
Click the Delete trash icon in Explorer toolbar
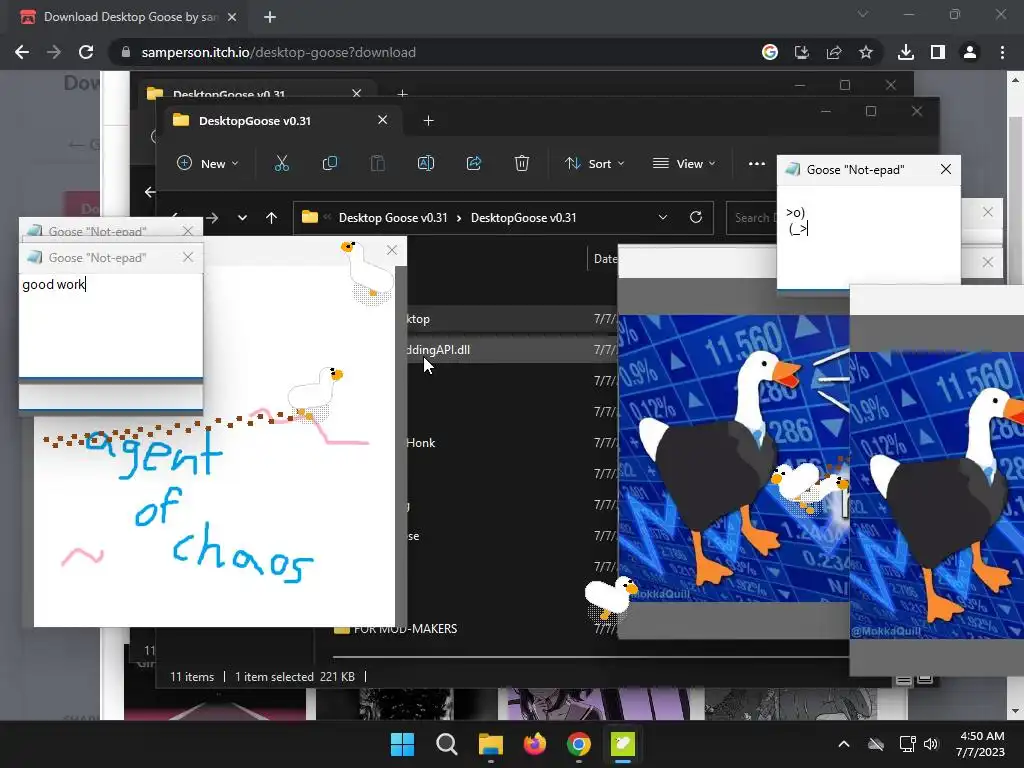521,163
